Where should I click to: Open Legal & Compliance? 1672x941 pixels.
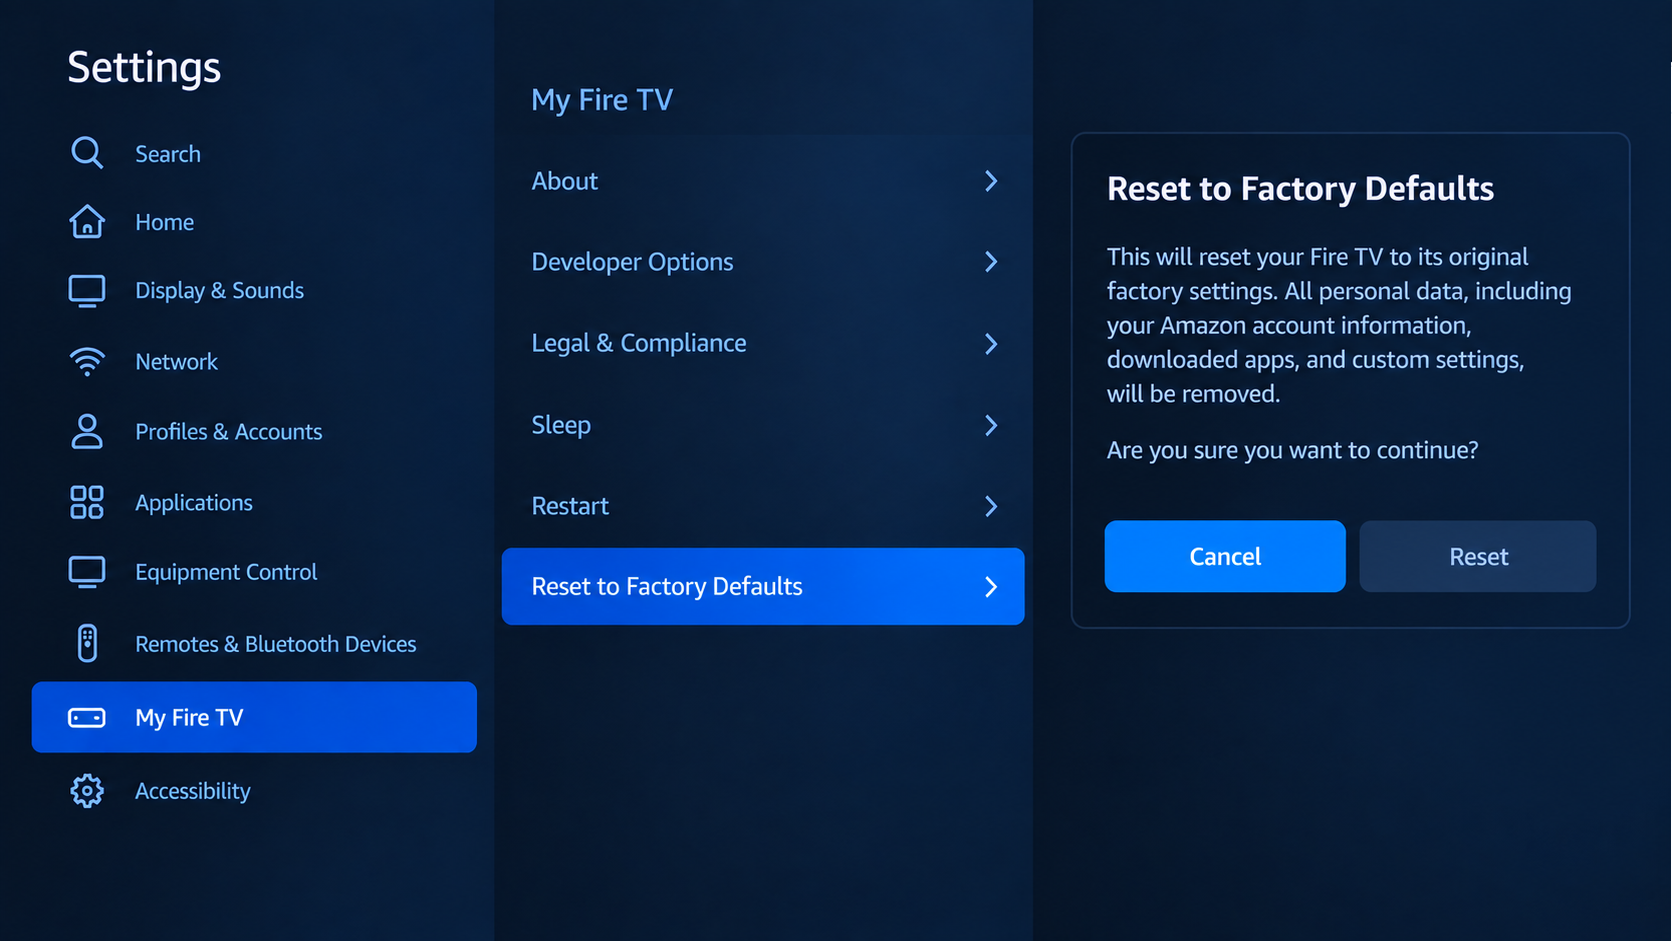(x=763, y=344)
